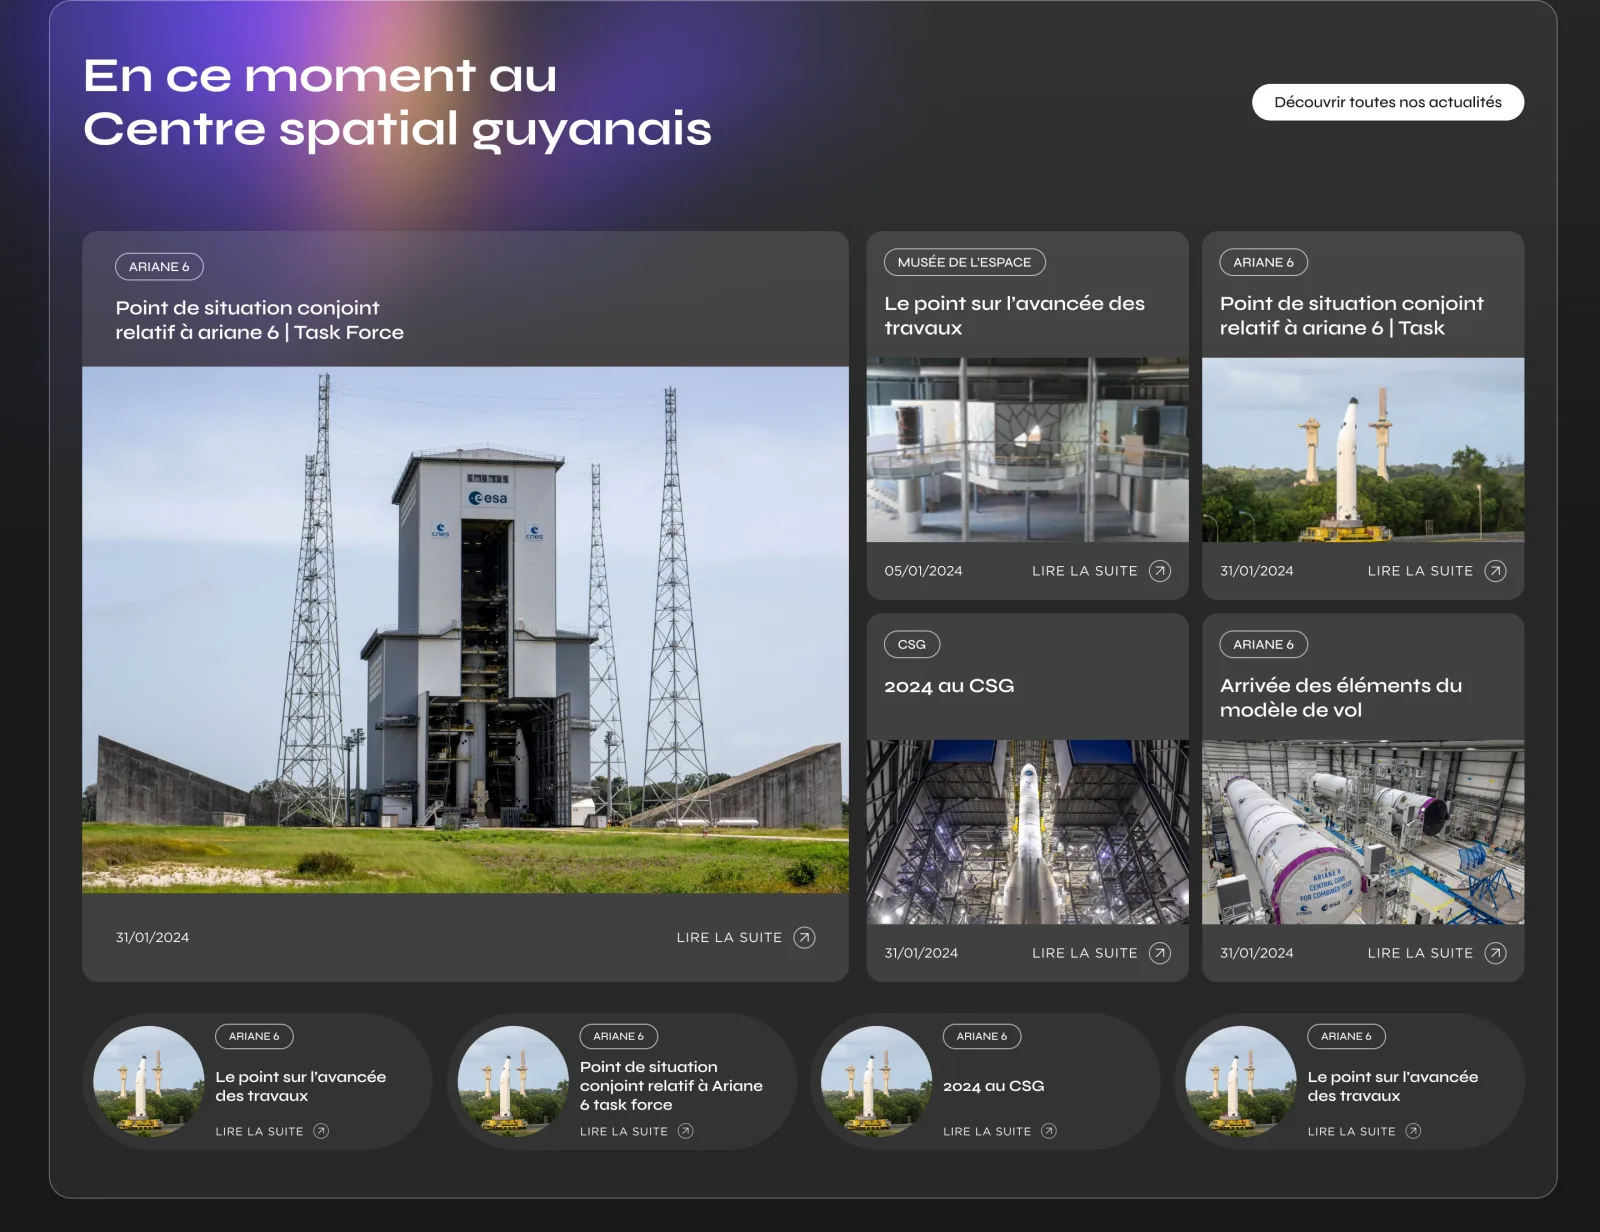Open LIRE LA SUITE in first bottom 'Le point sur l'avancée' pill
The width and height of the screenshot is (1600, 1232).
pyautogui.click(x=259, y=1131)
